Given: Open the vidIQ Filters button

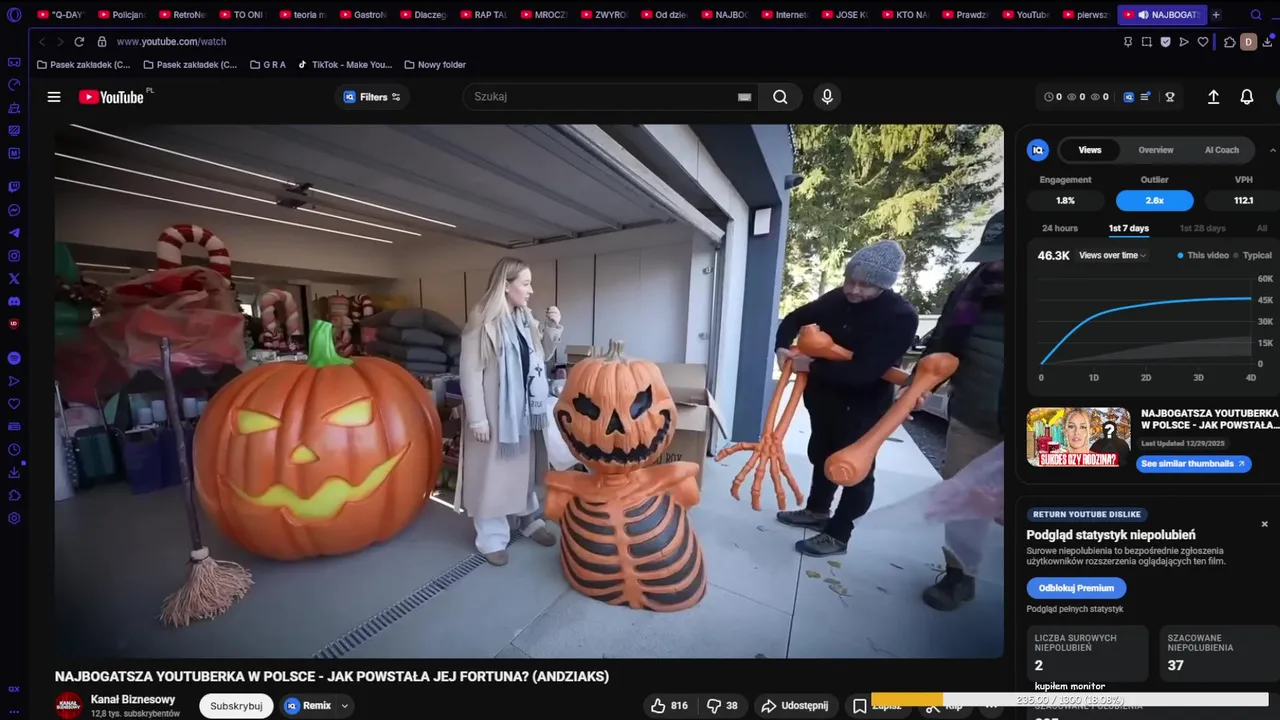Looking at the screenshot, I should tap(372, 97).
